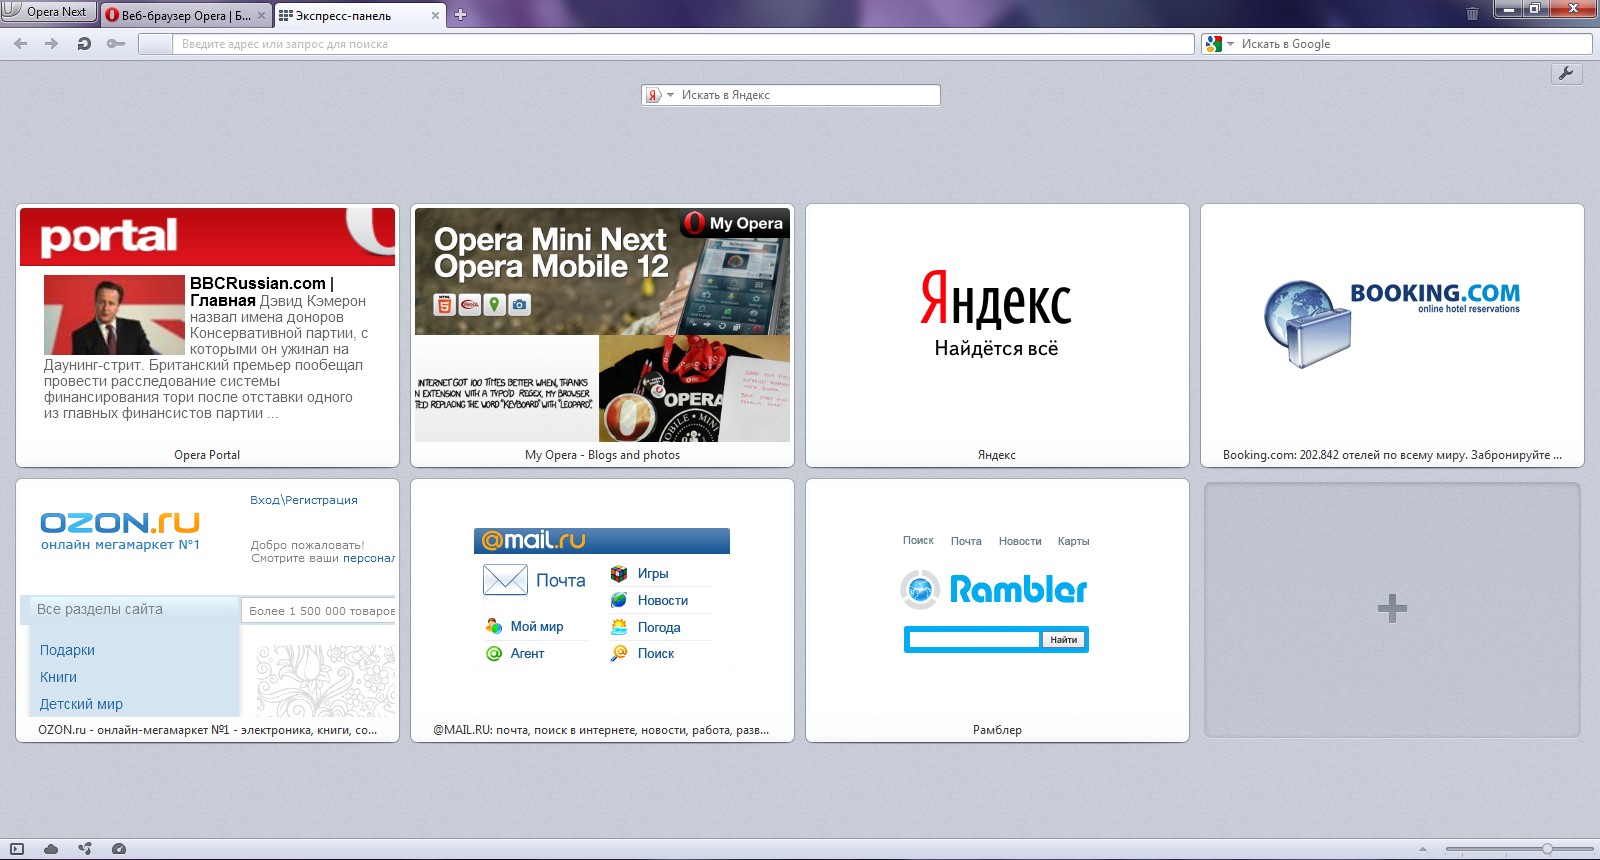Go forward with the forward arrow
The image size is (1600, 860).
click(52, 44)
